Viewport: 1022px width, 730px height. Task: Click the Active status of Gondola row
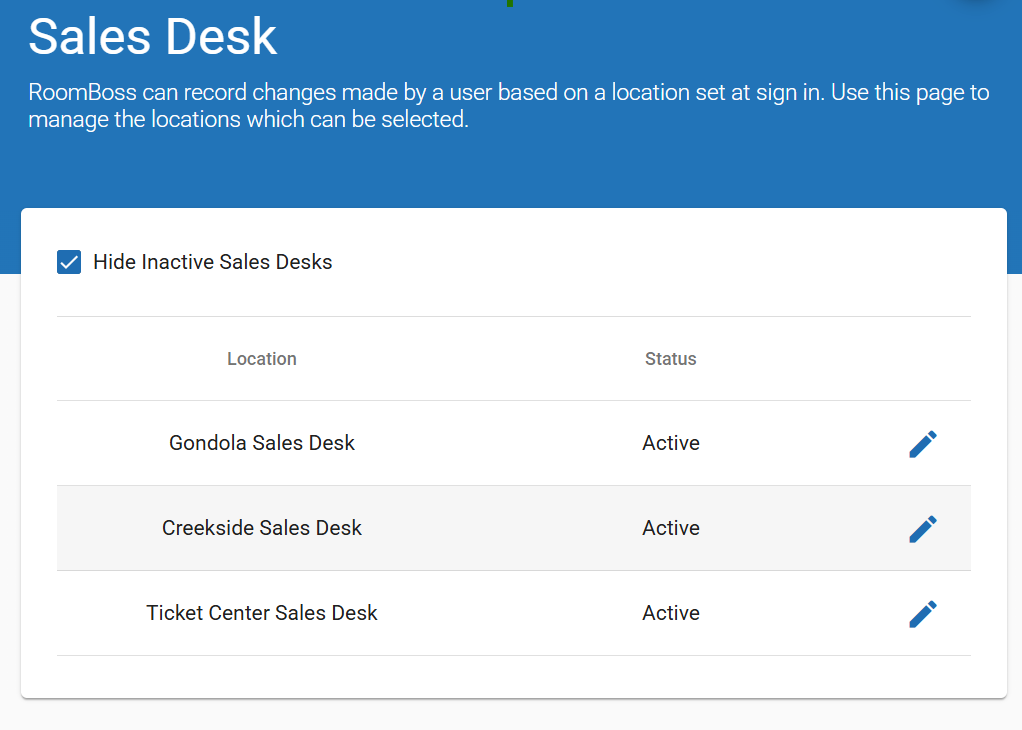670,443
